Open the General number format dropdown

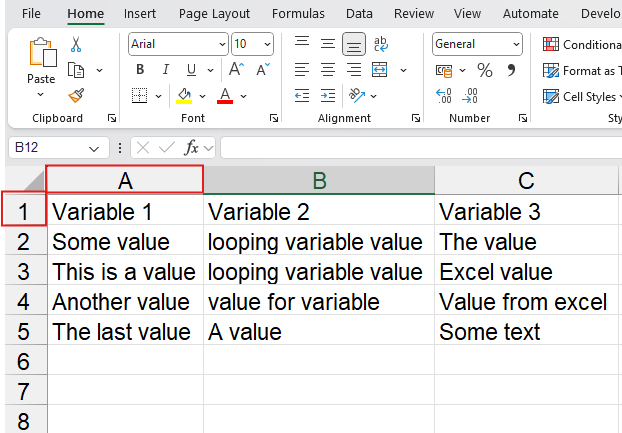516,44
